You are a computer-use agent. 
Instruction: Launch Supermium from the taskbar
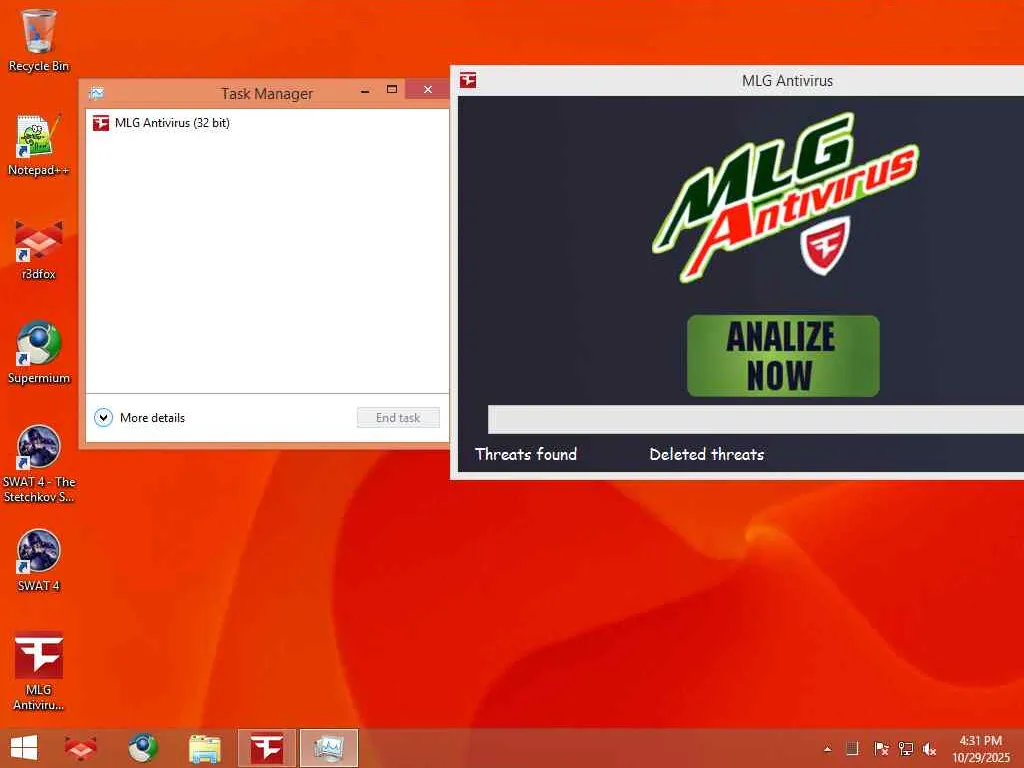[142, 748]
